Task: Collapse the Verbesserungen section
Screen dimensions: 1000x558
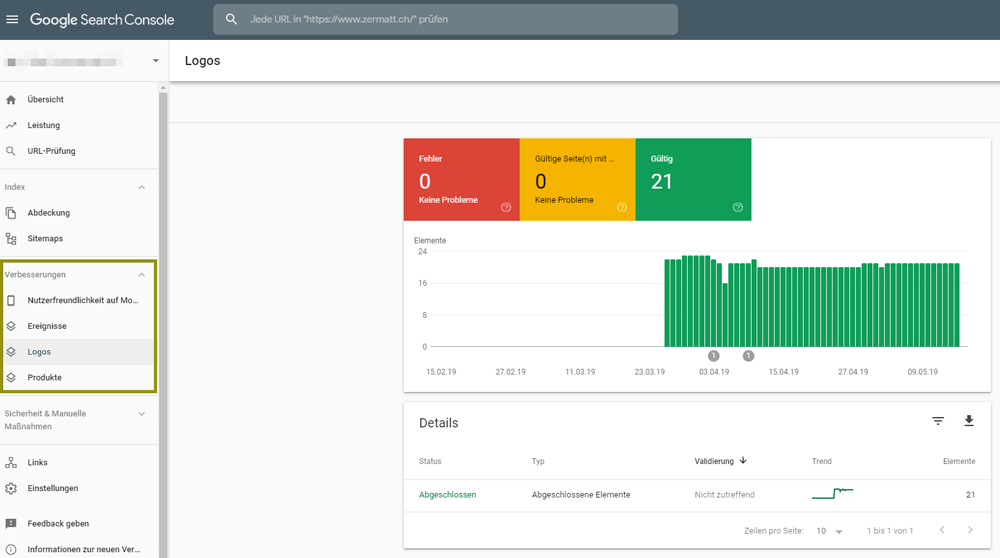Action: tap(141, 274)
